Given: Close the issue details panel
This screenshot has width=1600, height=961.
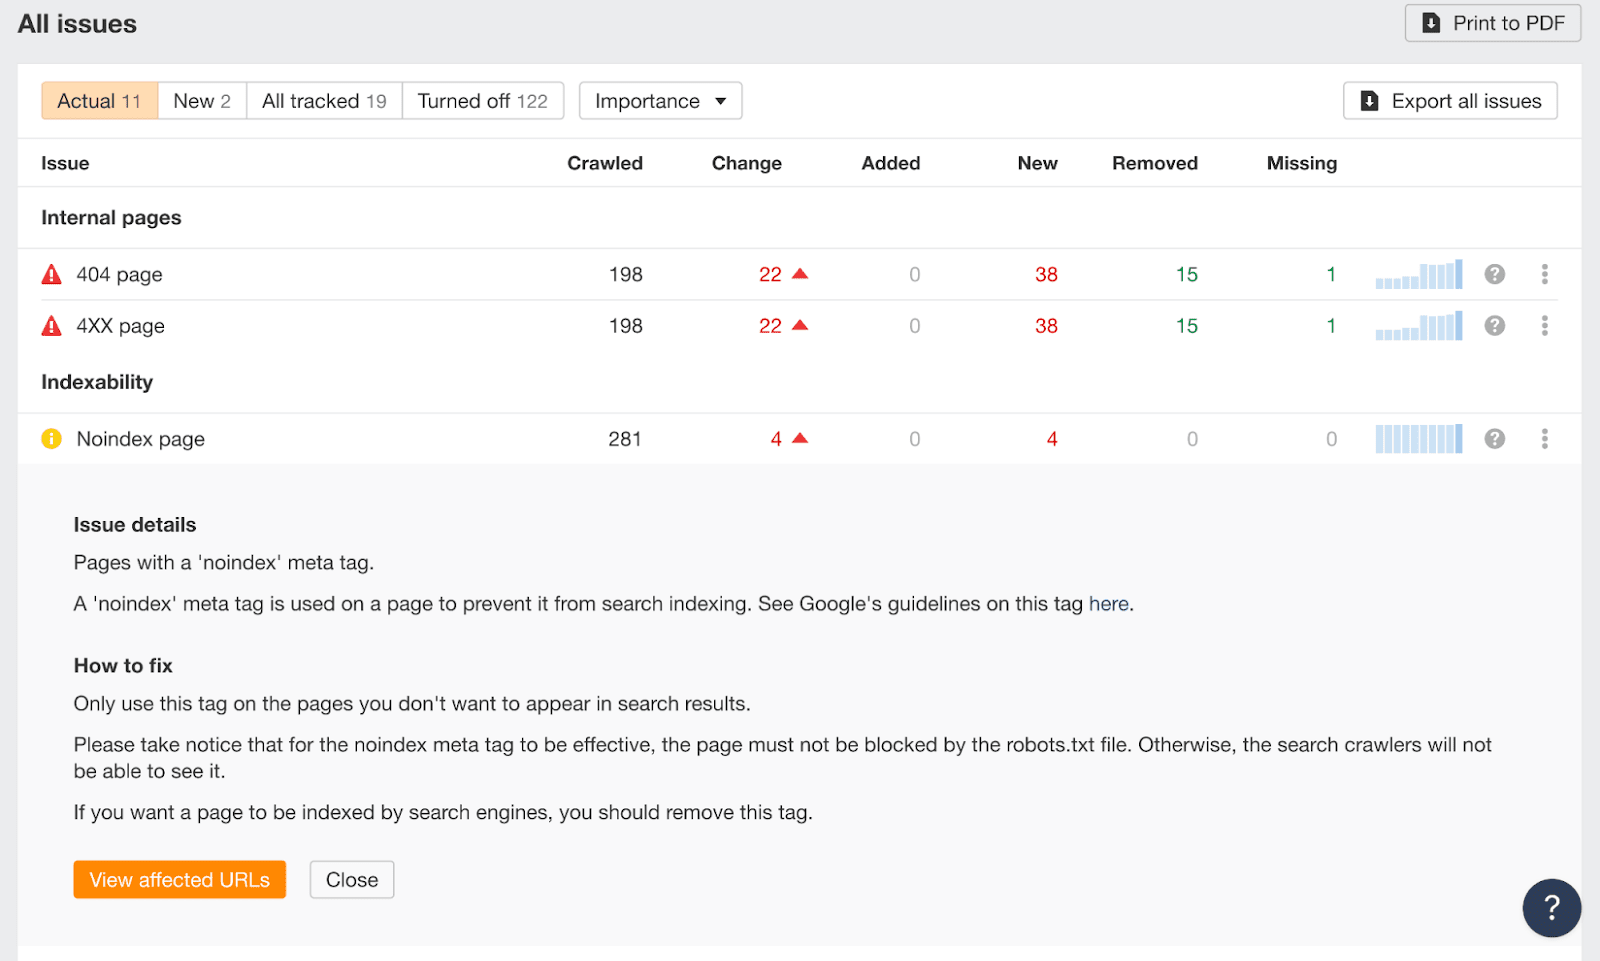Looking at the screenshot, I should [351, 879].
